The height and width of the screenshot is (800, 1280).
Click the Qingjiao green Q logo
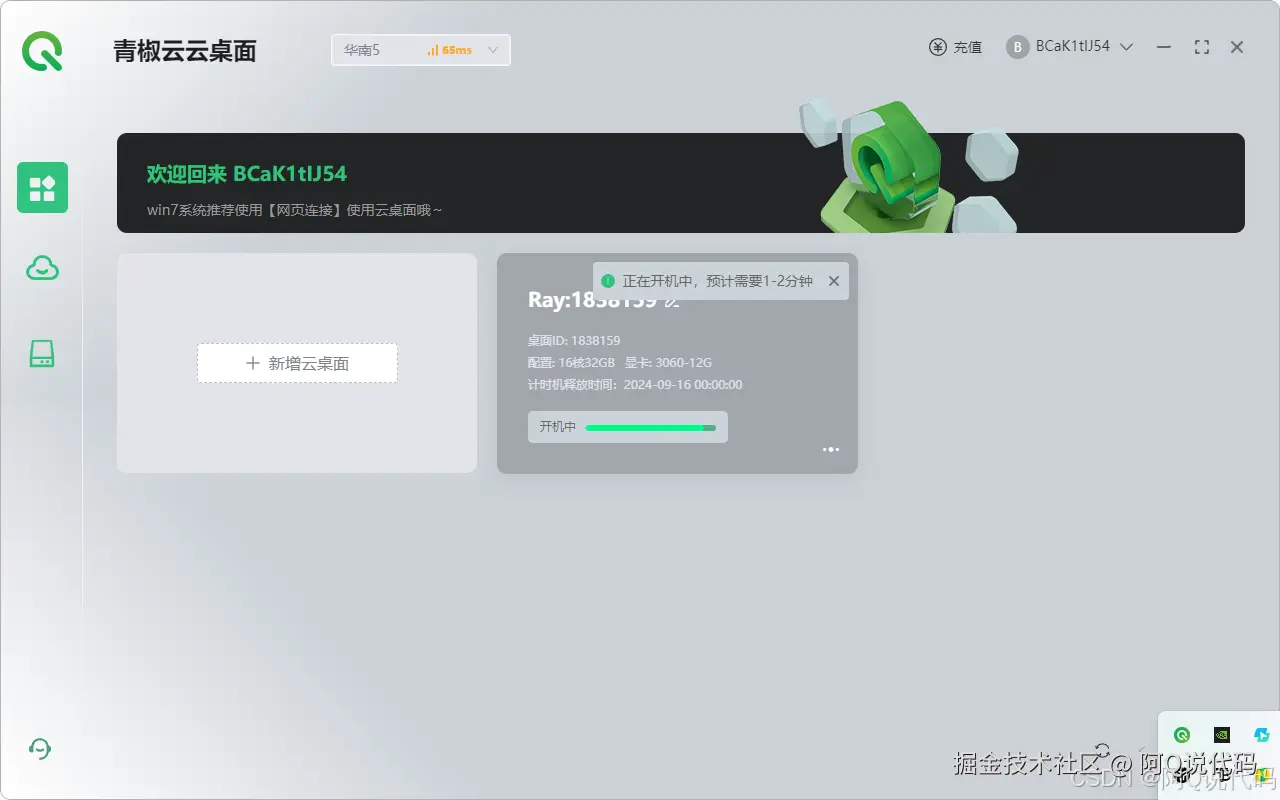(x=43, y=51)
